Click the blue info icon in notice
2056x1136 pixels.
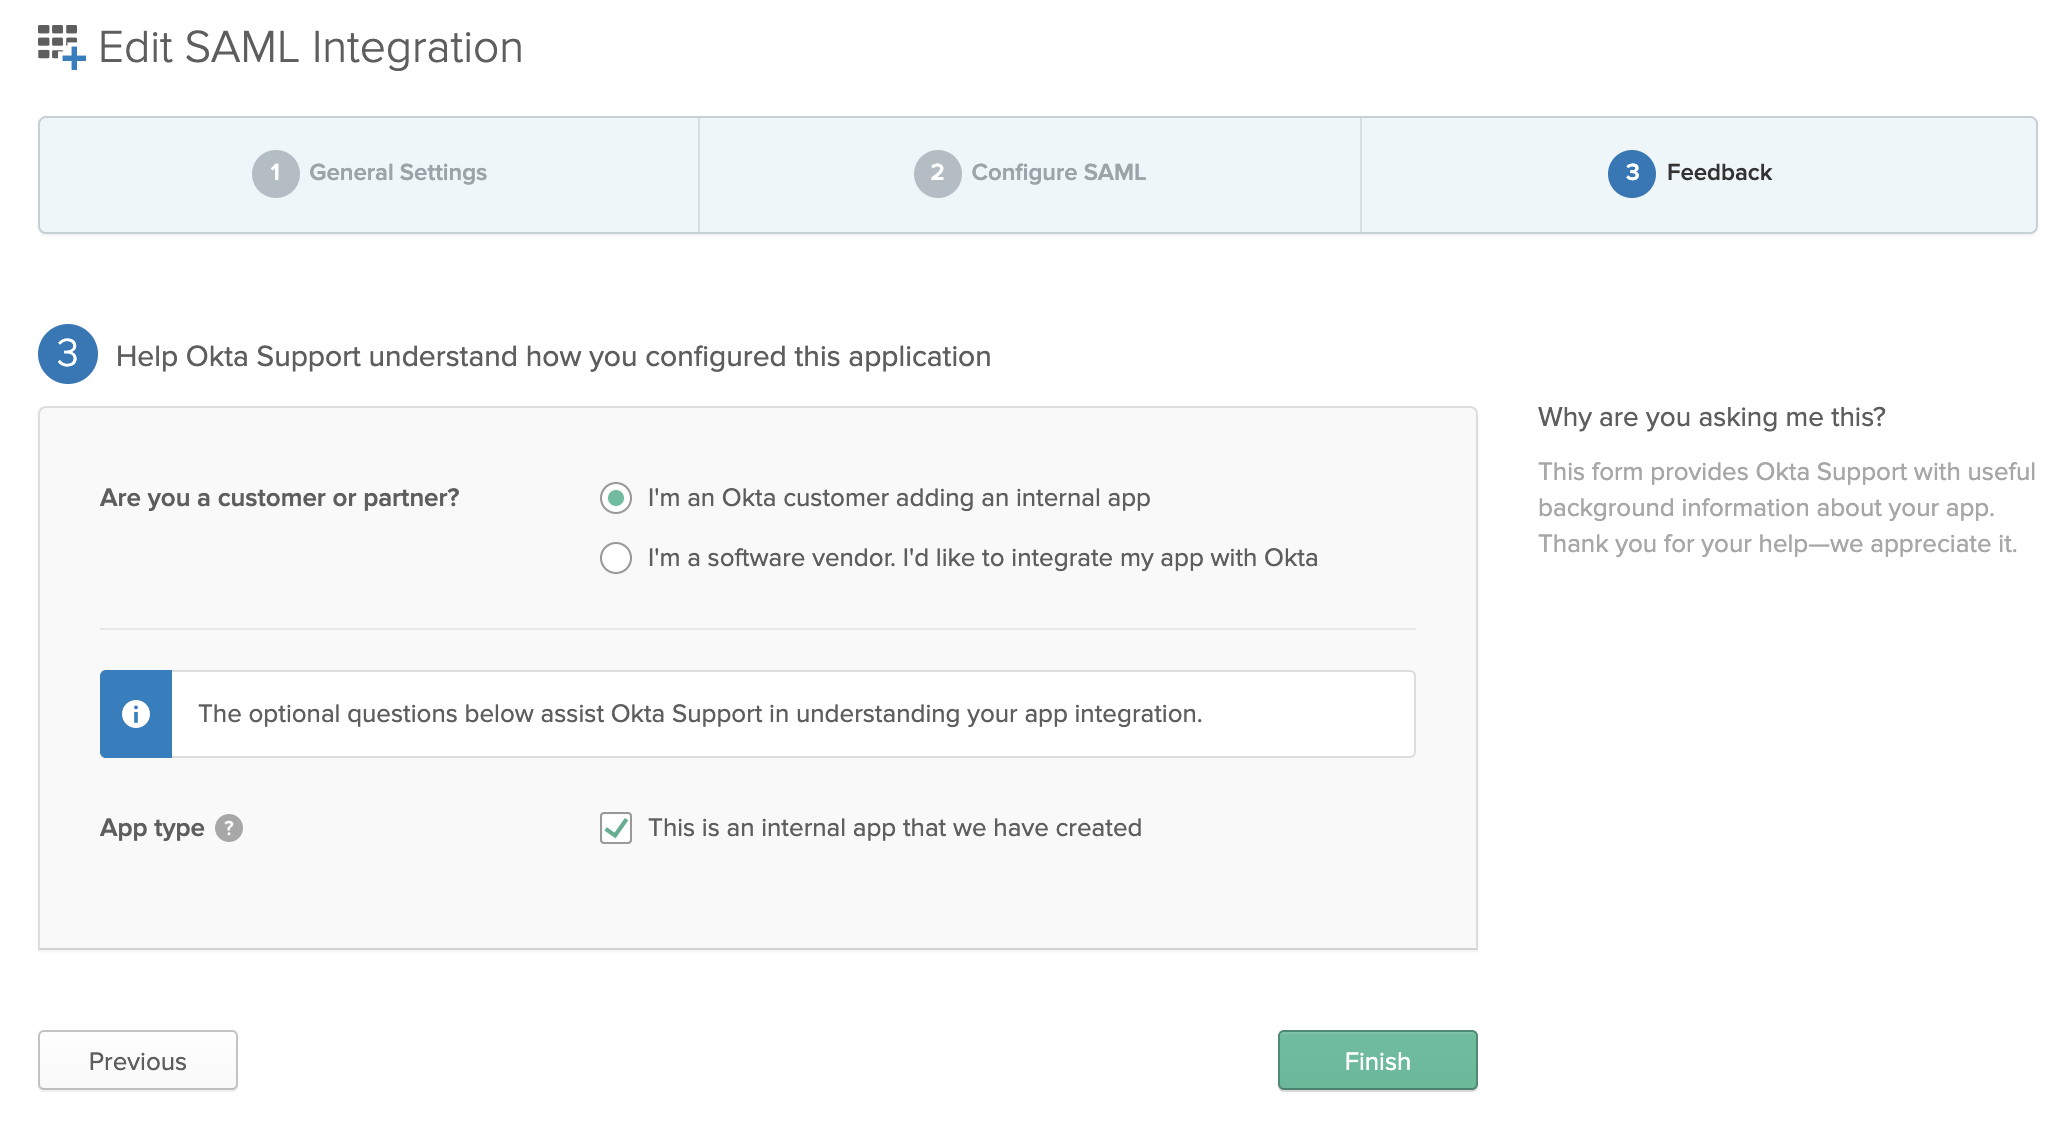(136, 714)
